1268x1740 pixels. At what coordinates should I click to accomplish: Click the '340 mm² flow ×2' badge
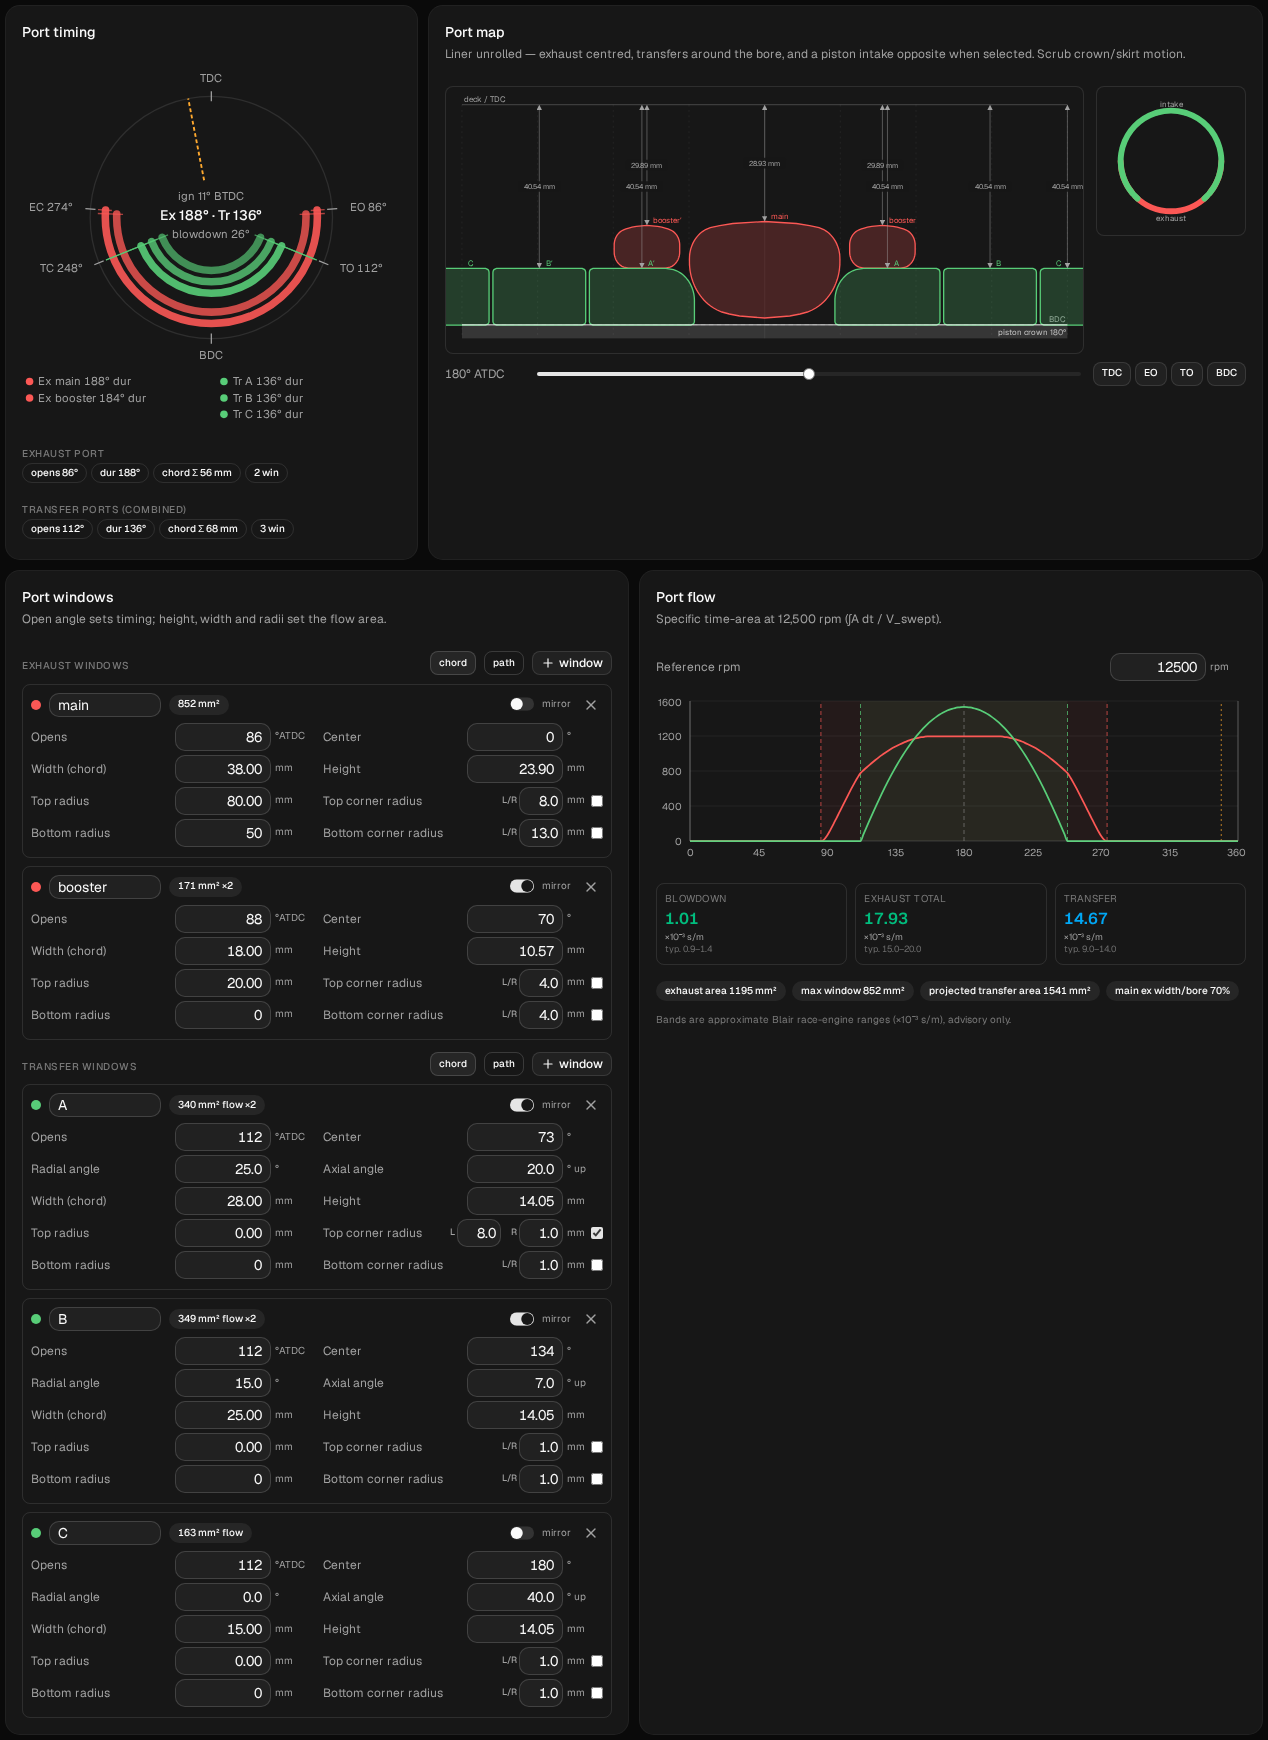point(217,1105)
